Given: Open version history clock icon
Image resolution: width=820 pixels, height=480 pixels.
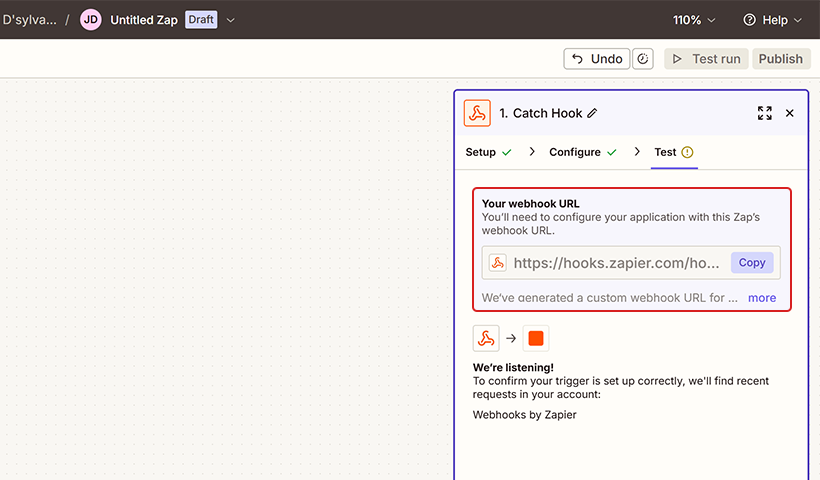Looking at the screenshot, I should 644,59.
